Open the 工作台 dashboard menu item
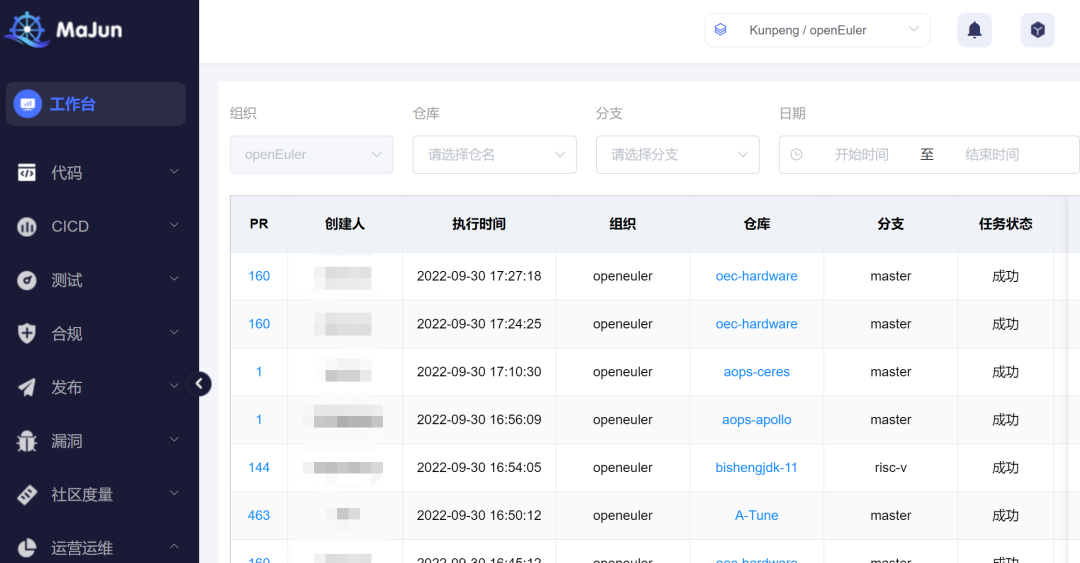The width and height of the screenshot is (1080, 563). [x=96, y=104]
